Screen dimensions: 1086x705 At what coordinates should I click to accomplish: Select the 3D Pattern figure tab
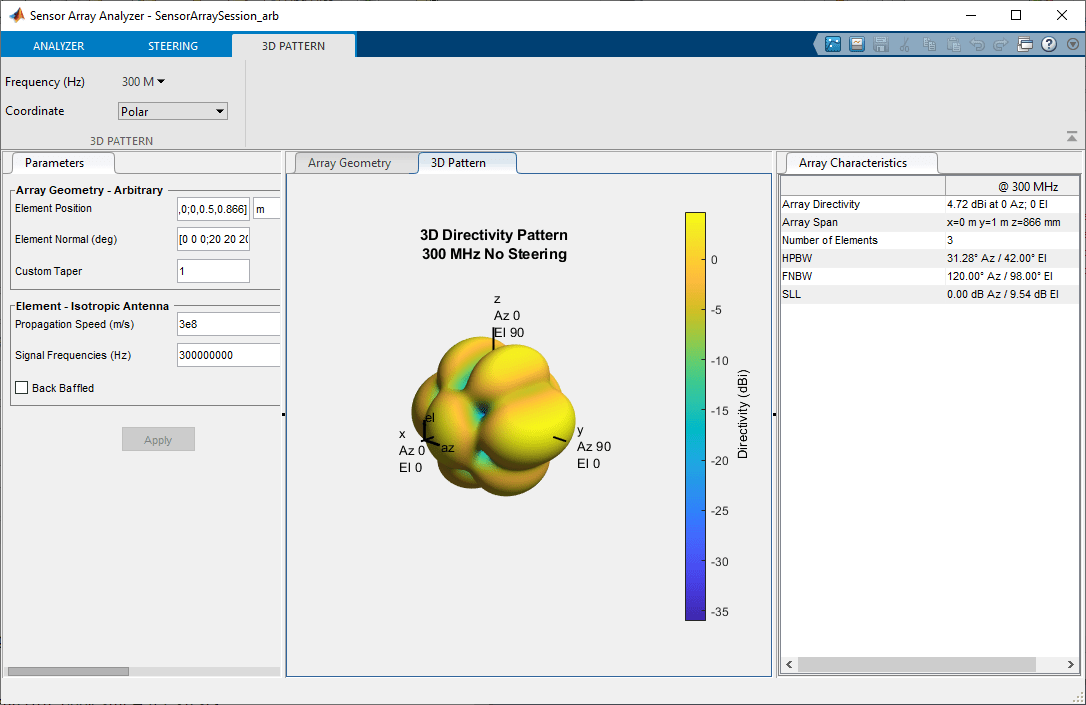[467, 163]
